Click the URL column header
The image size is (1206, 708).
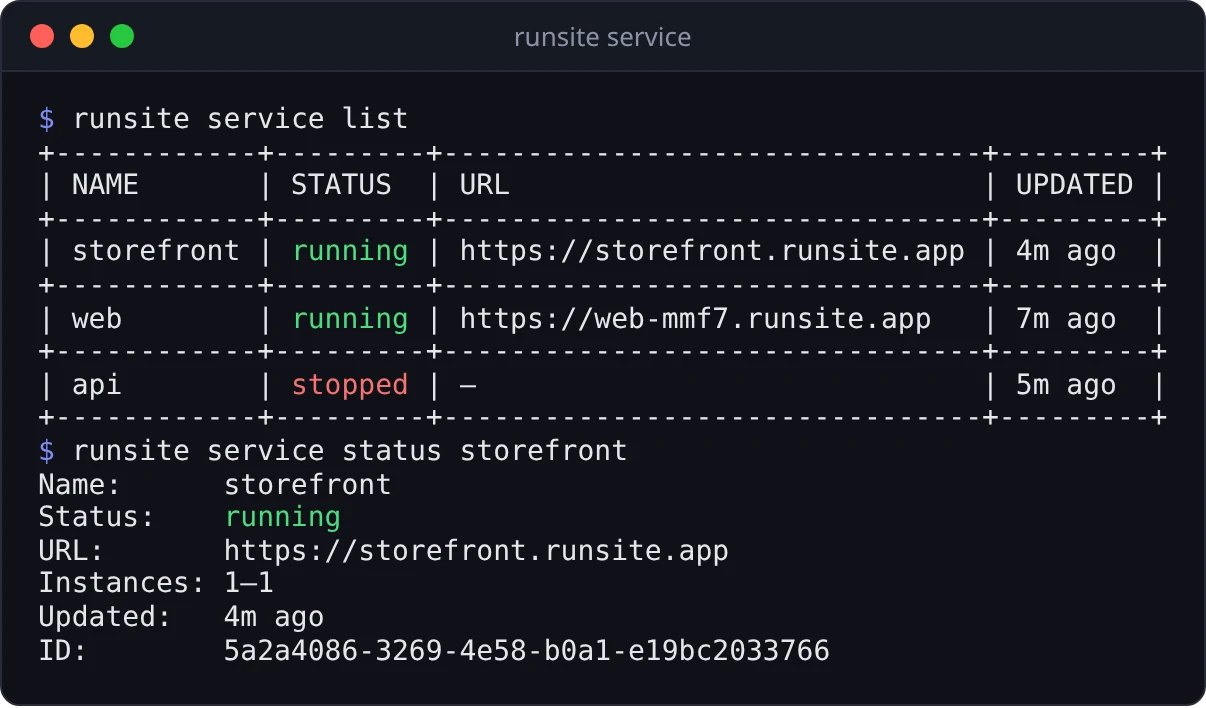click(x=484, y=185)
